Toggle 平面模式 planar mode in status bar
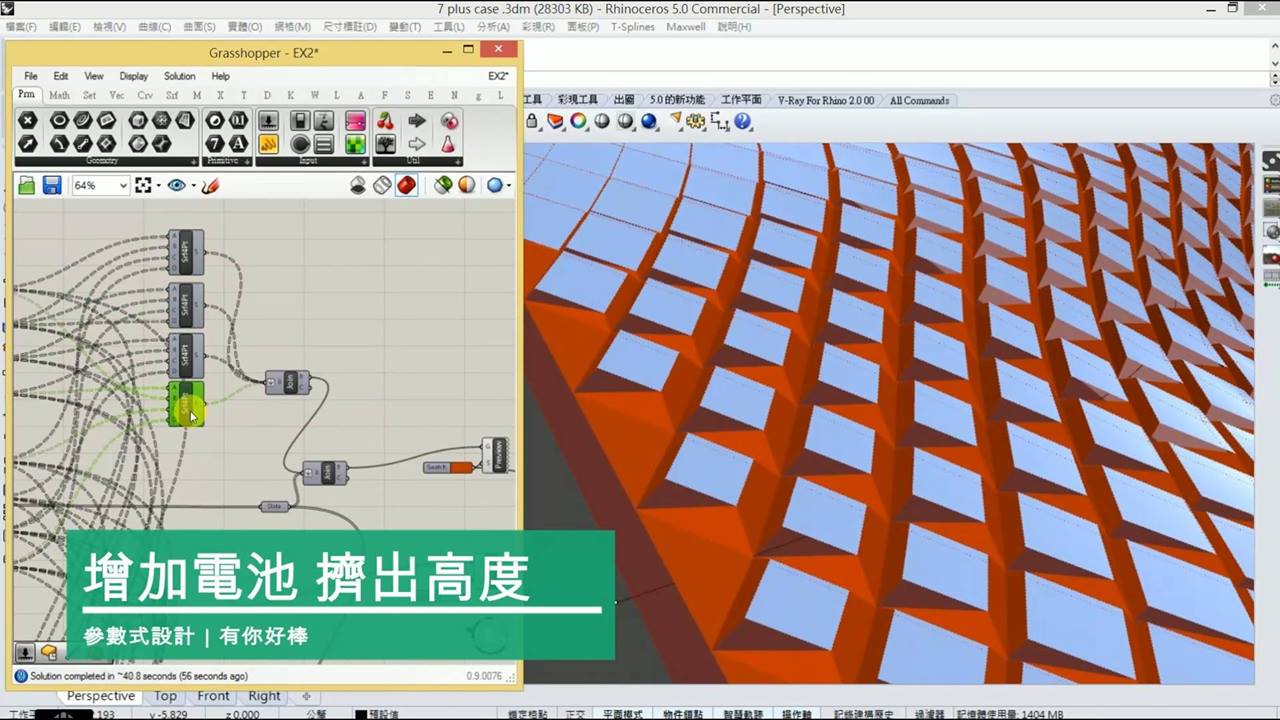 (x=622, y=714)
